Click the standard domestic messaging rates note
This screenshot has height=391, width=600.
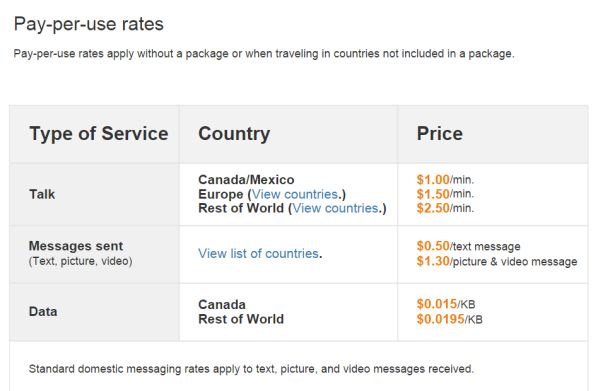[x=251, y=369]
